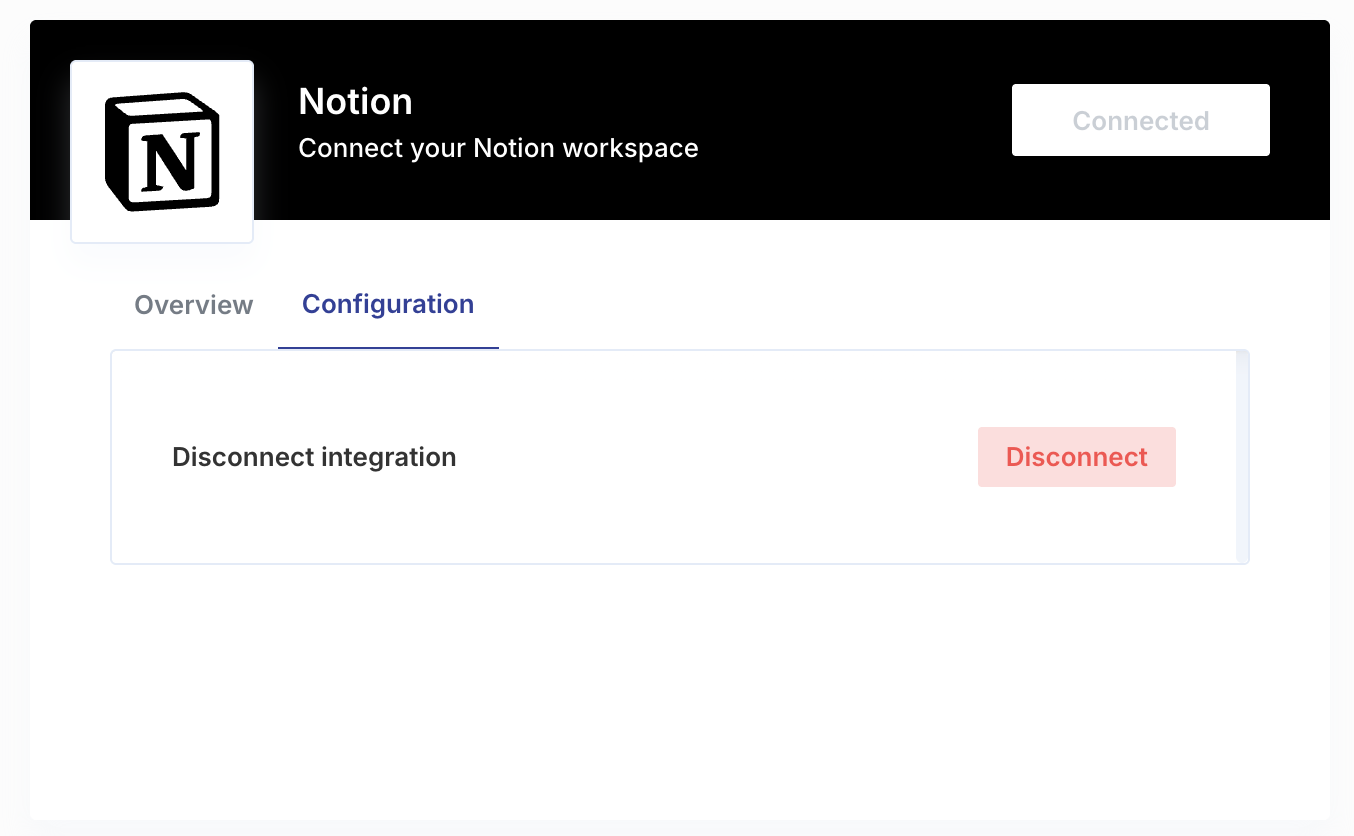This screenshot has height=836, width=1354.
Task: Click the blue underline beneath Configuration
Action: coord(388,348)
